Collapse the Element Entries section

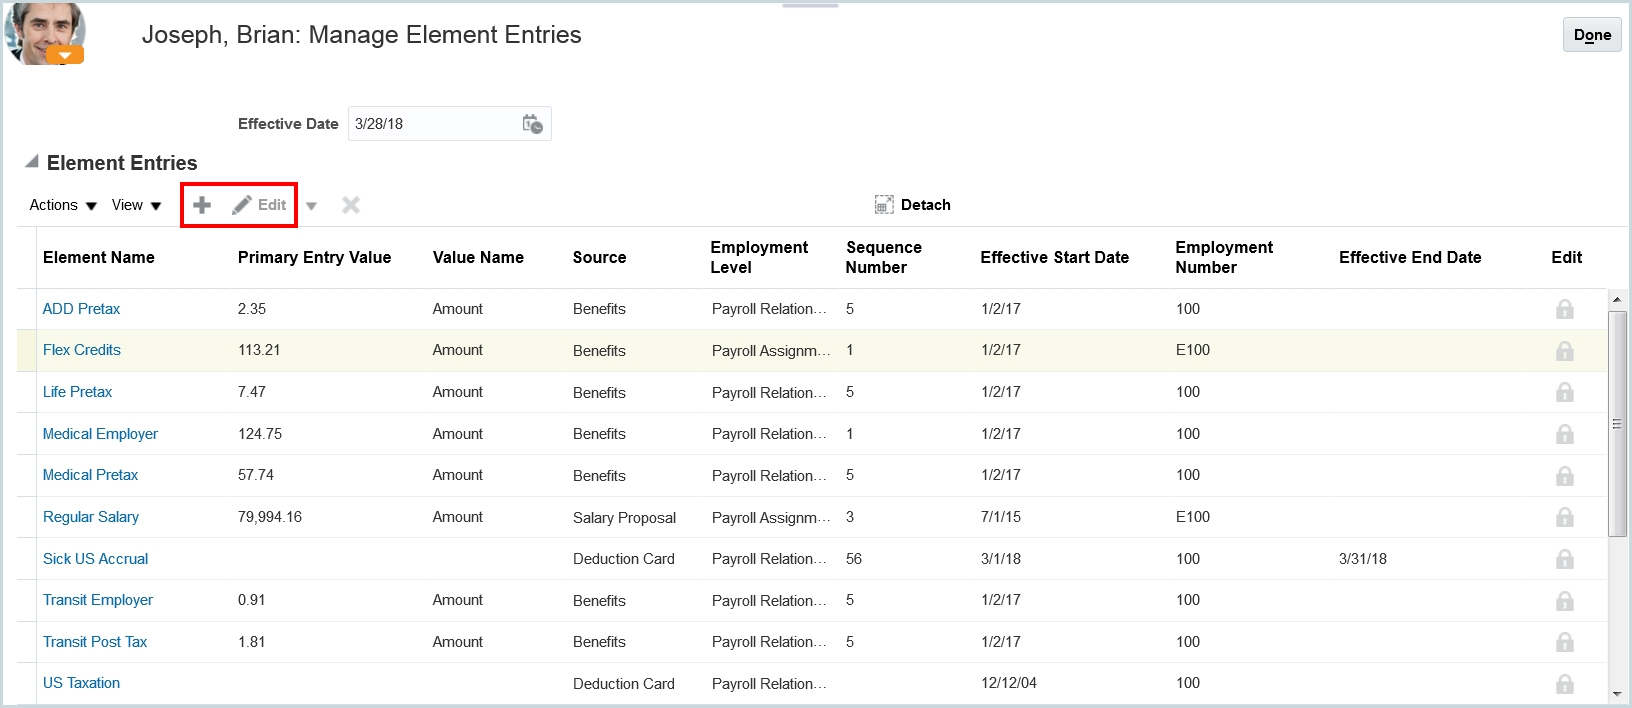click(x=32, y=162)
